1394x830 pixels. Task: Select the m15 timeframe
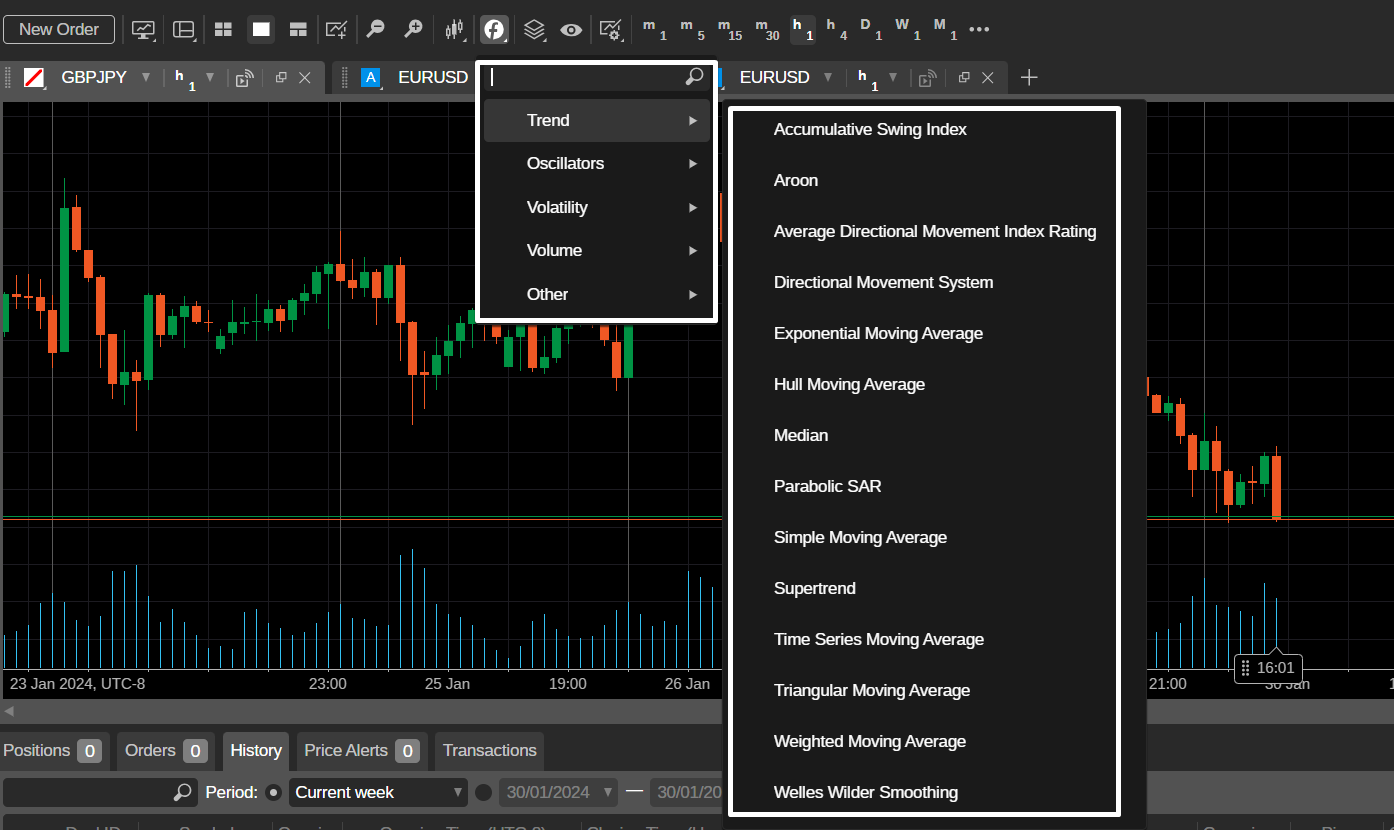pos(730,29)
